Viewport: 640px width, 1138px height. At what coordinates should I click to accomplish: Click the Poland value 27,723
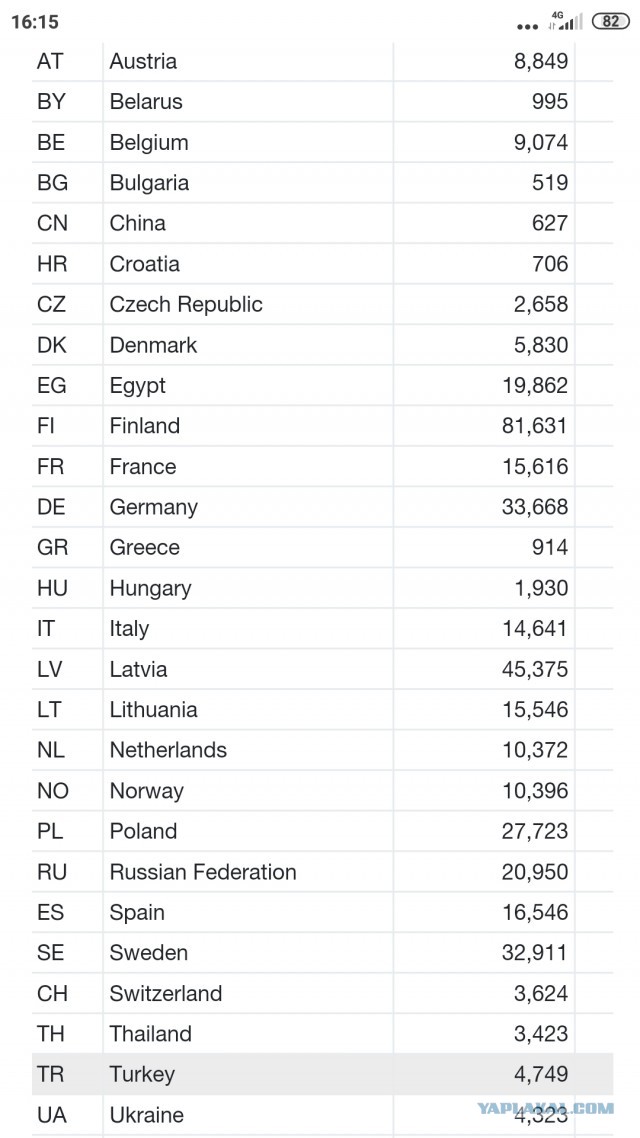(x=535, y=831)
